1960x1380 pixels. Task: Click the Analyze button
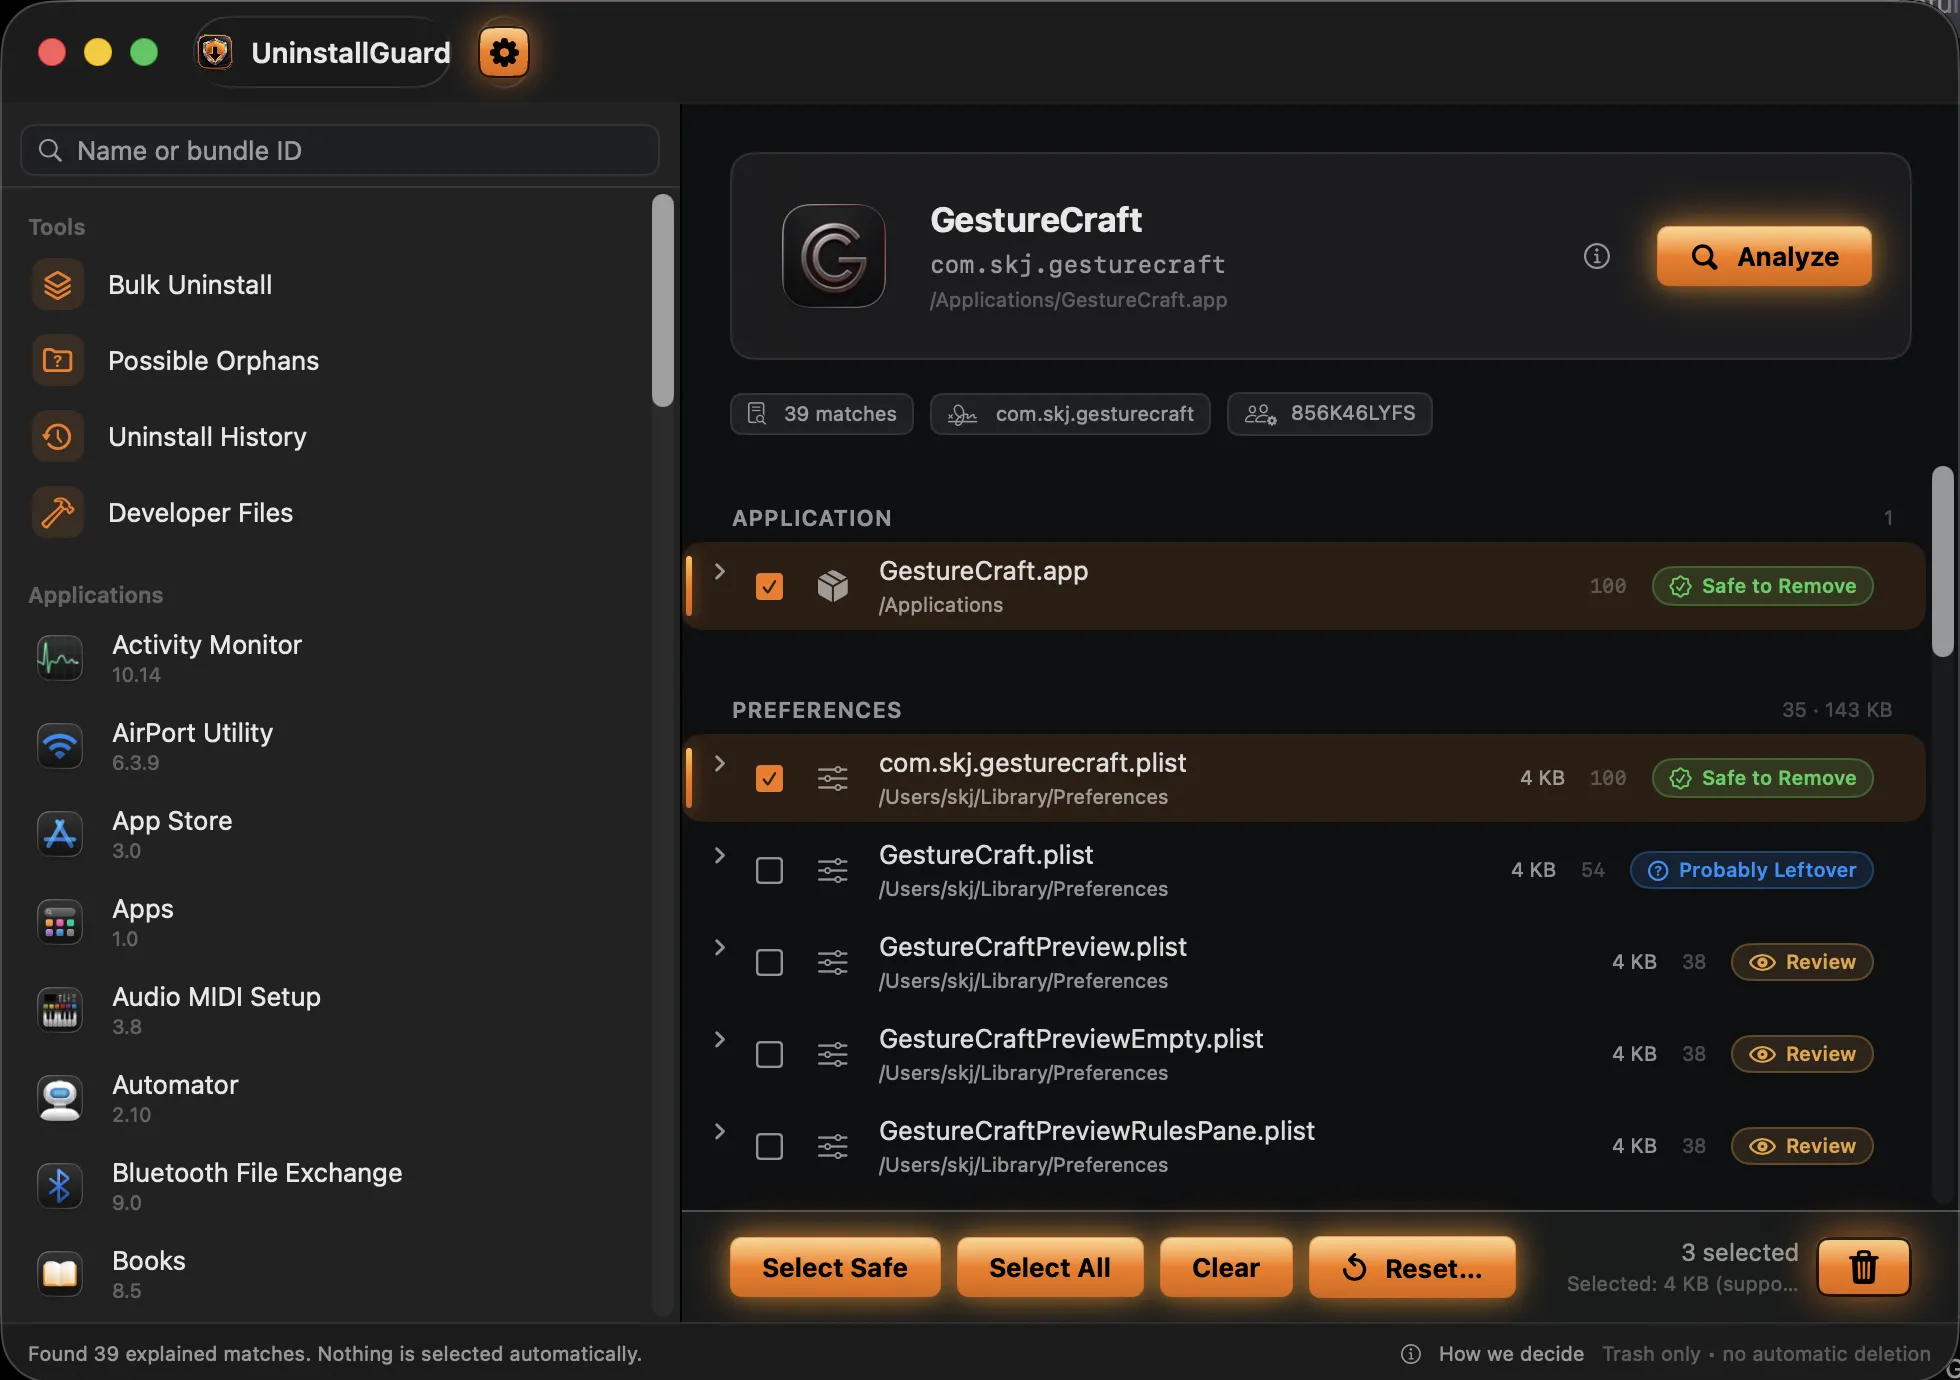click(x=1764, y=257)
